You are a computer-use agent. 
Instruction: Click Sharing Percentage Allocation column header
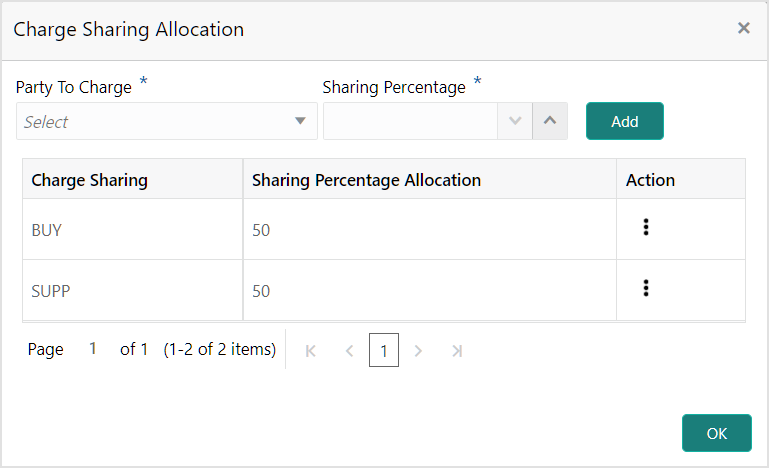(x=366, y=180)
